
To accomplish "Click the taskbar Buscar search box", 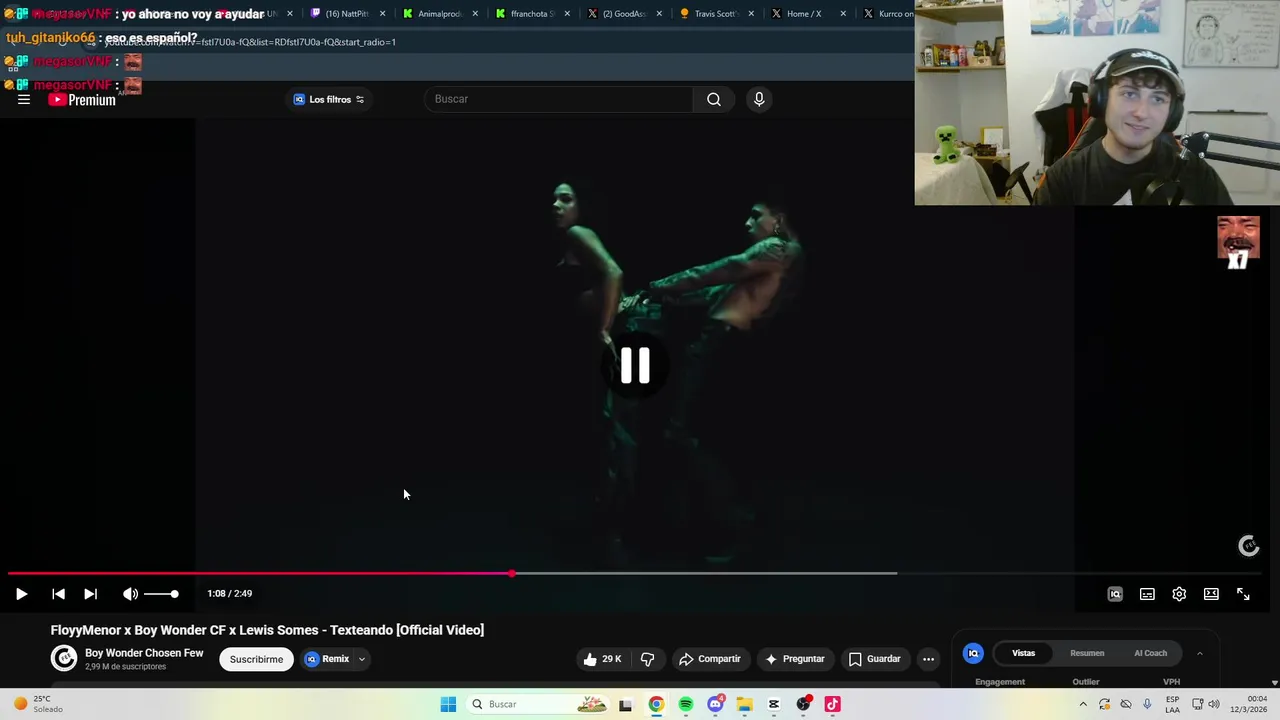I will (x=538, y=704).
